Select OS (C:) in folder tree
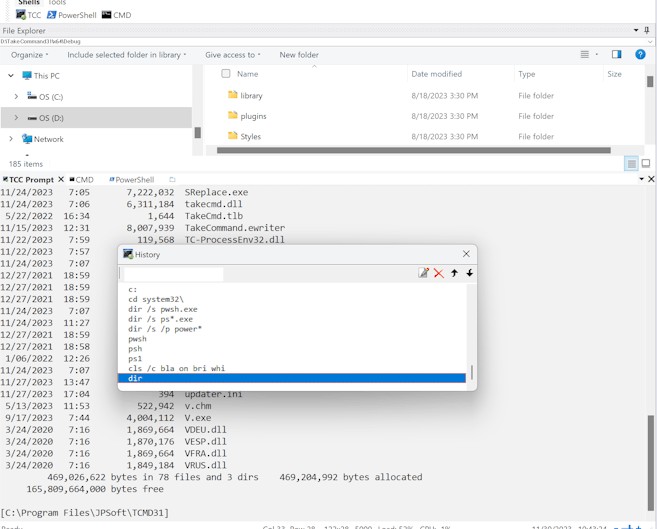Viewport: 657px width, 529px height. coord(51,97)
